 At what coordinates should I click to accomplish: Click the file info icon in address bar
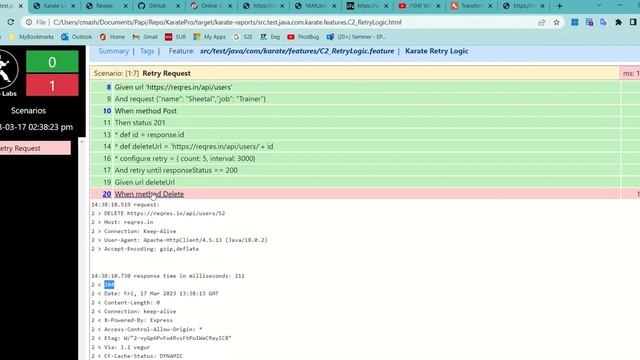click(x=29, y=22)
